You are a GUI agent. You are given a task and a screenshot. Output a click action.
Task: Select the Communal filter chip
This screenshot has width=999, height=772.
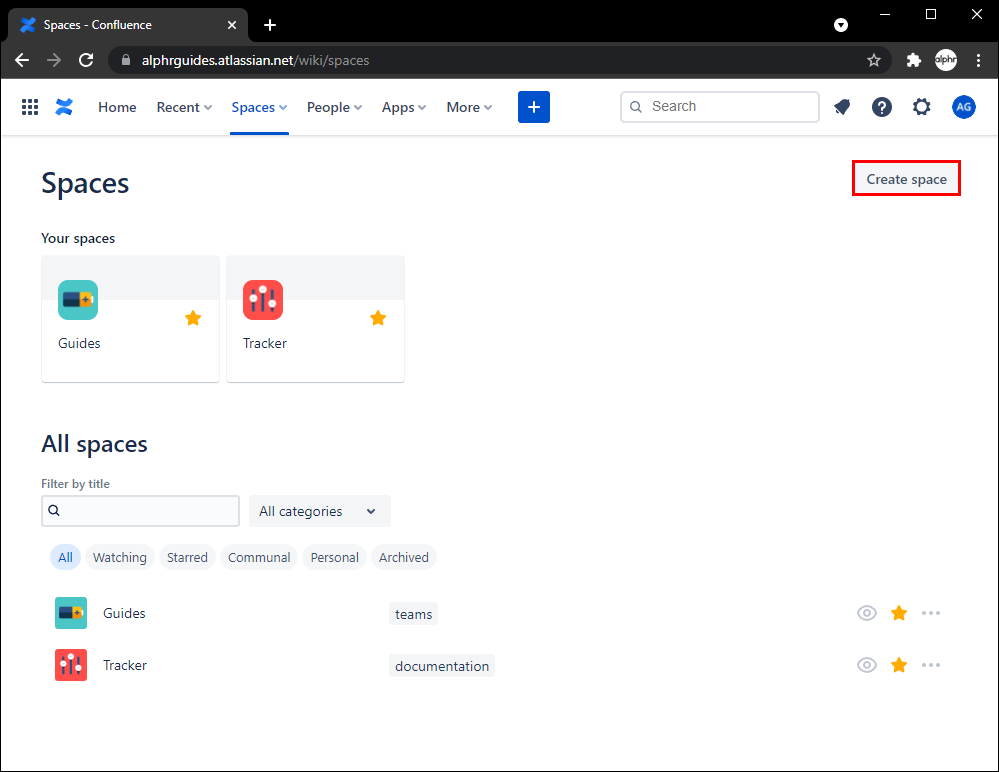coord(259,557)
